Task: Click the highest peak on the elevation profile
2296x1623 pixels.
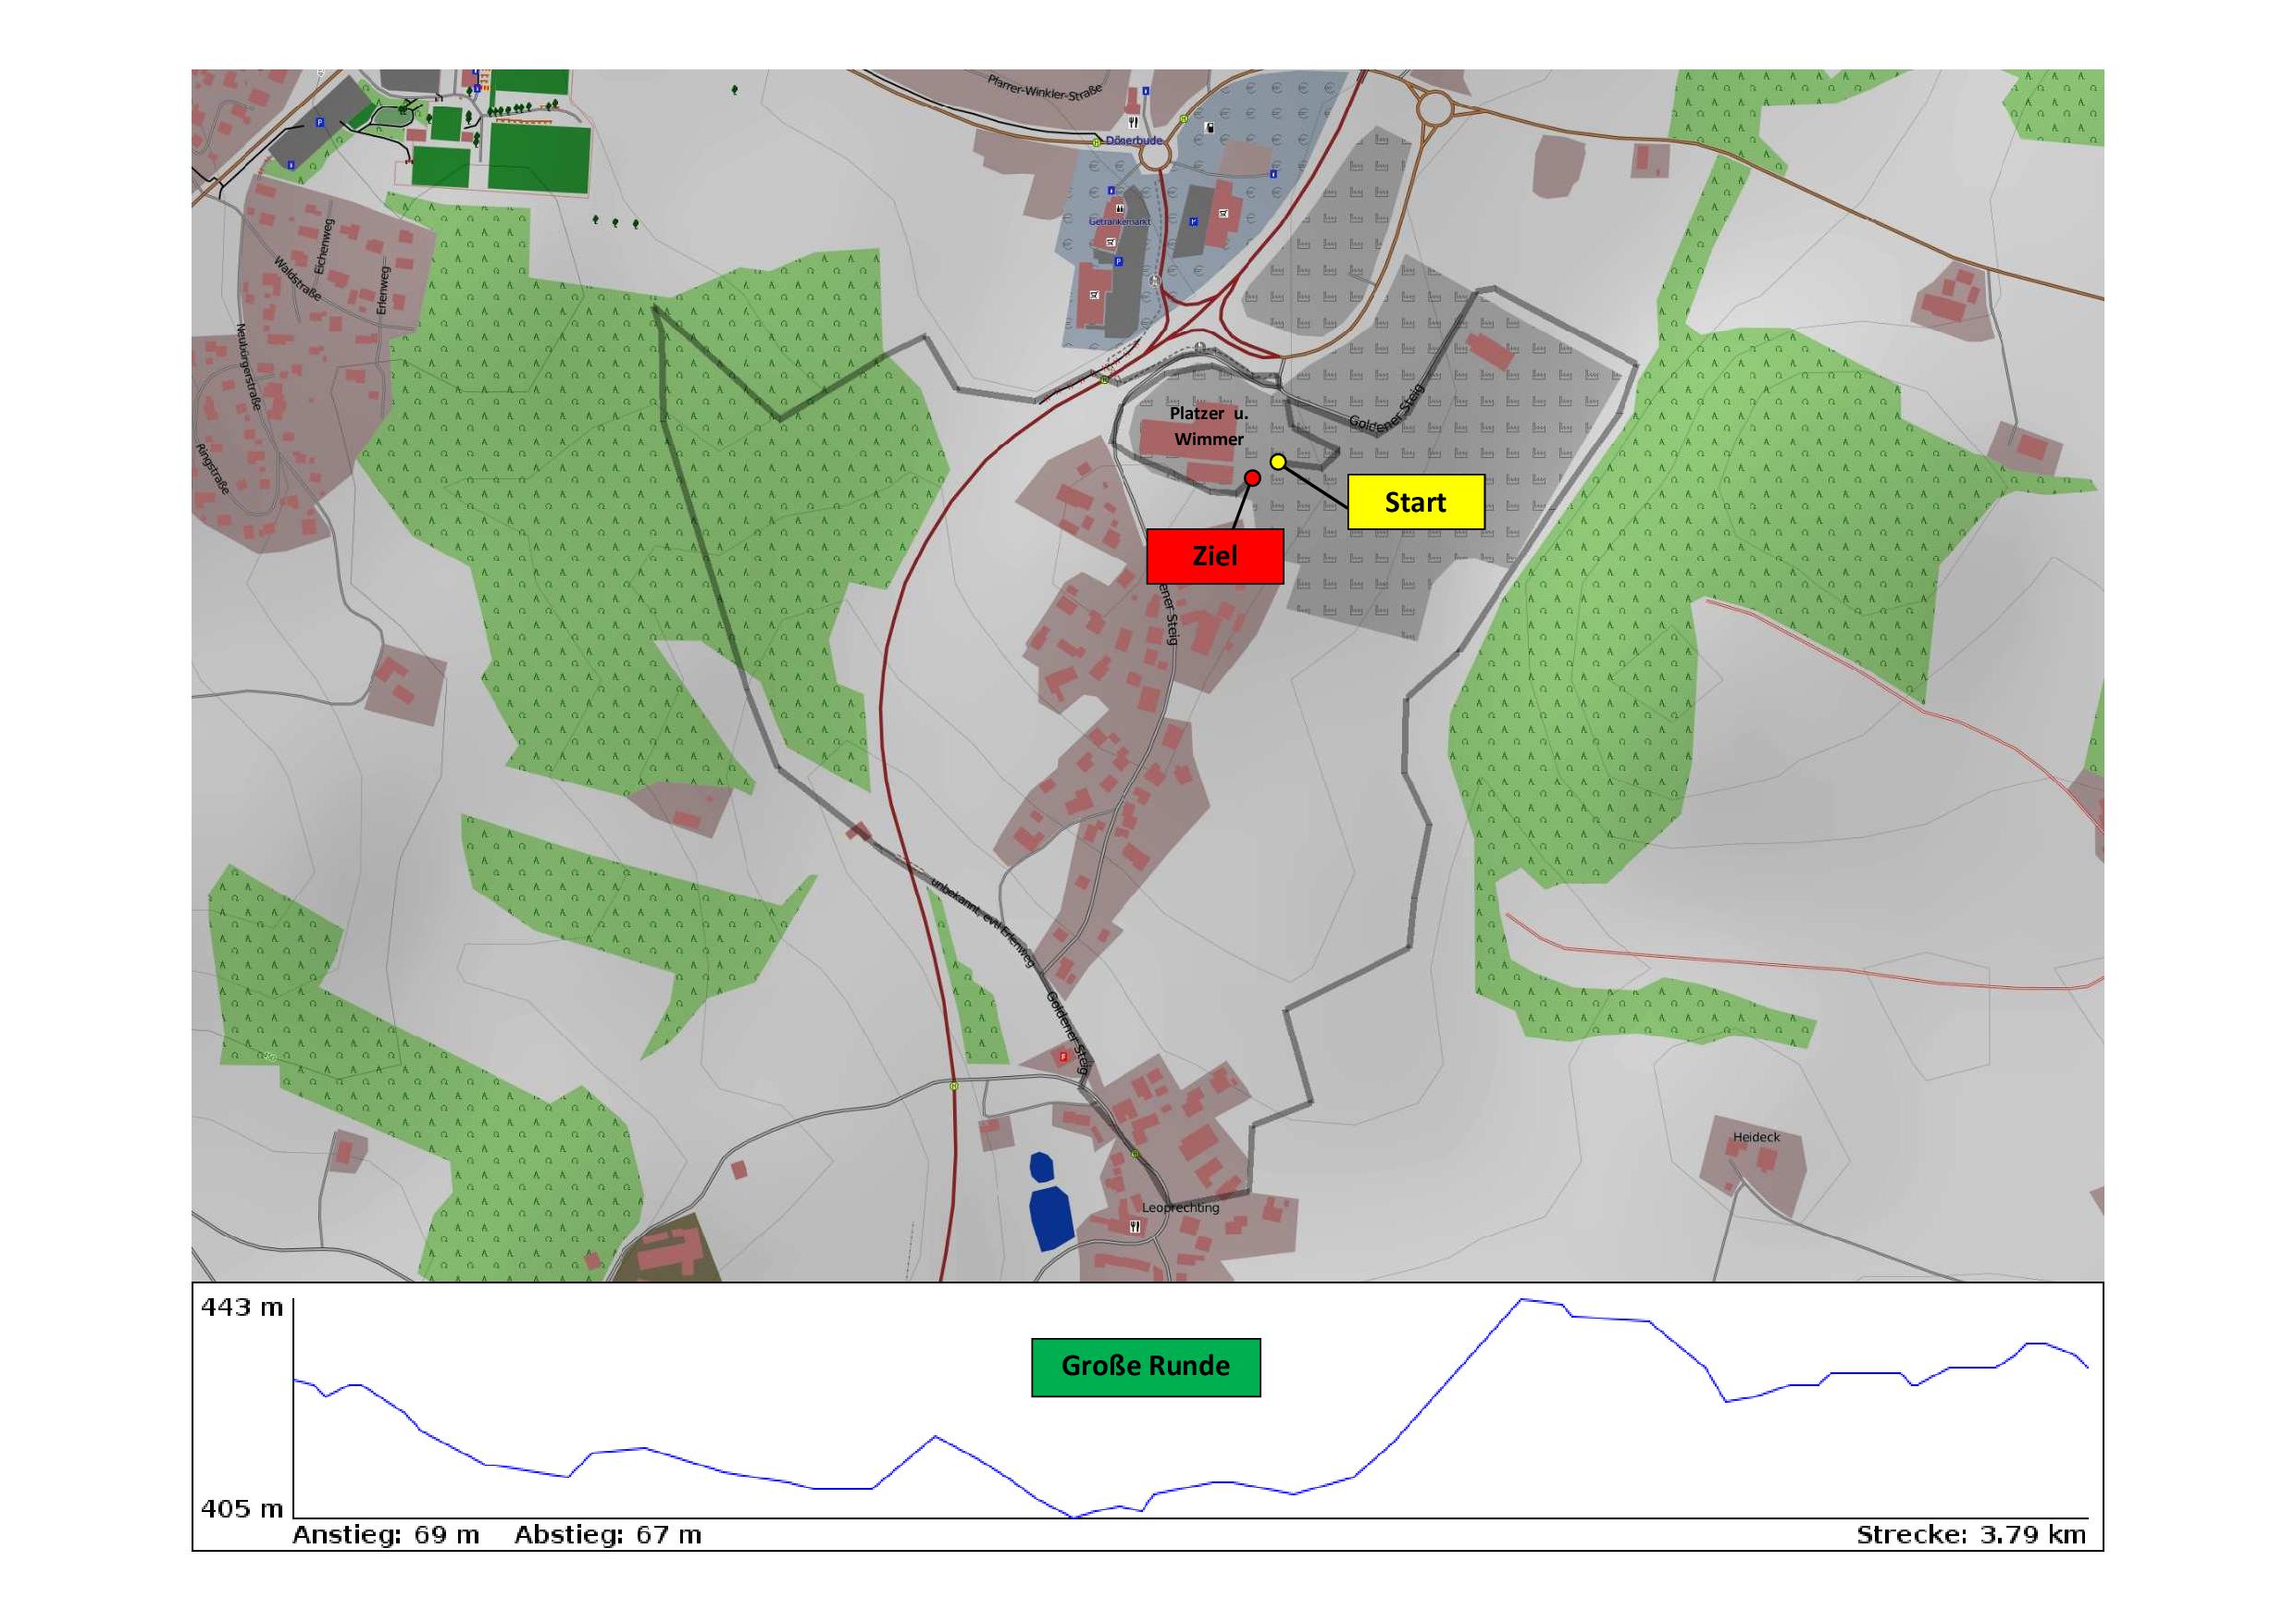Action: point(1521,1300)
